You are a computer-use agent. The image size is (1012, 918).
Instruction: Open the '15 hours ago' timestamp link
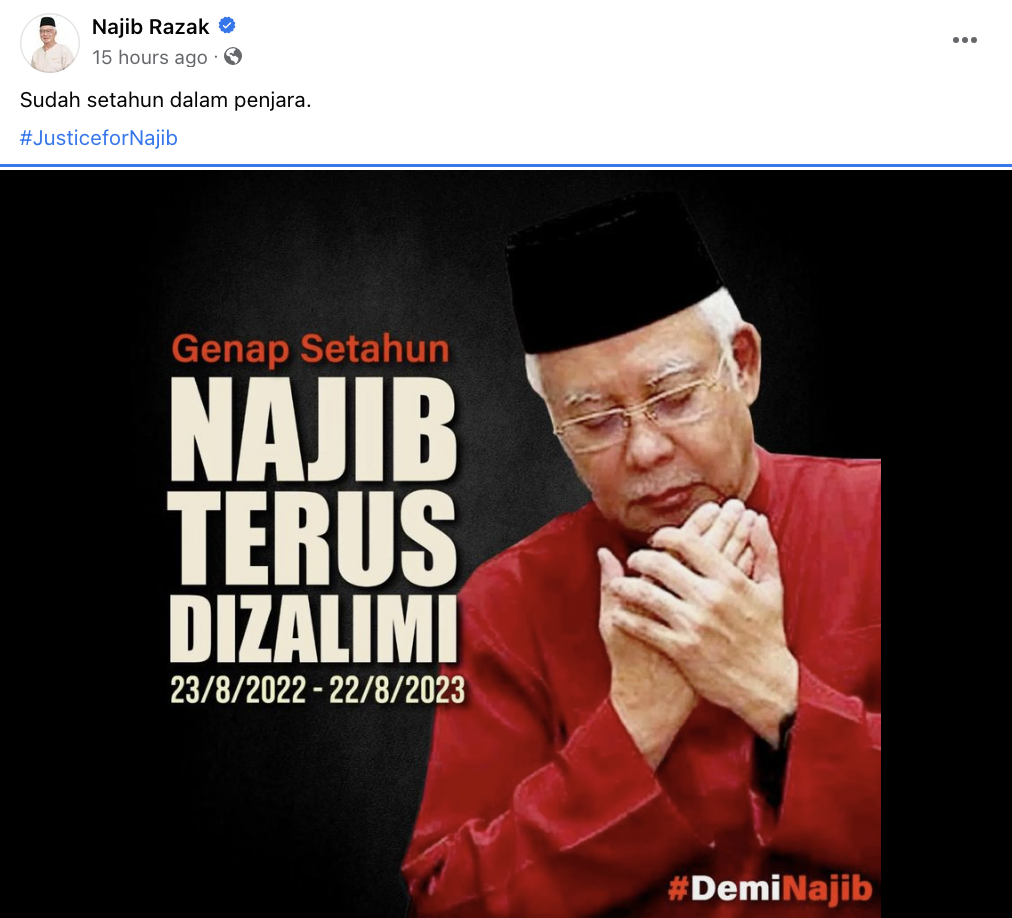(x=150, y=57)
